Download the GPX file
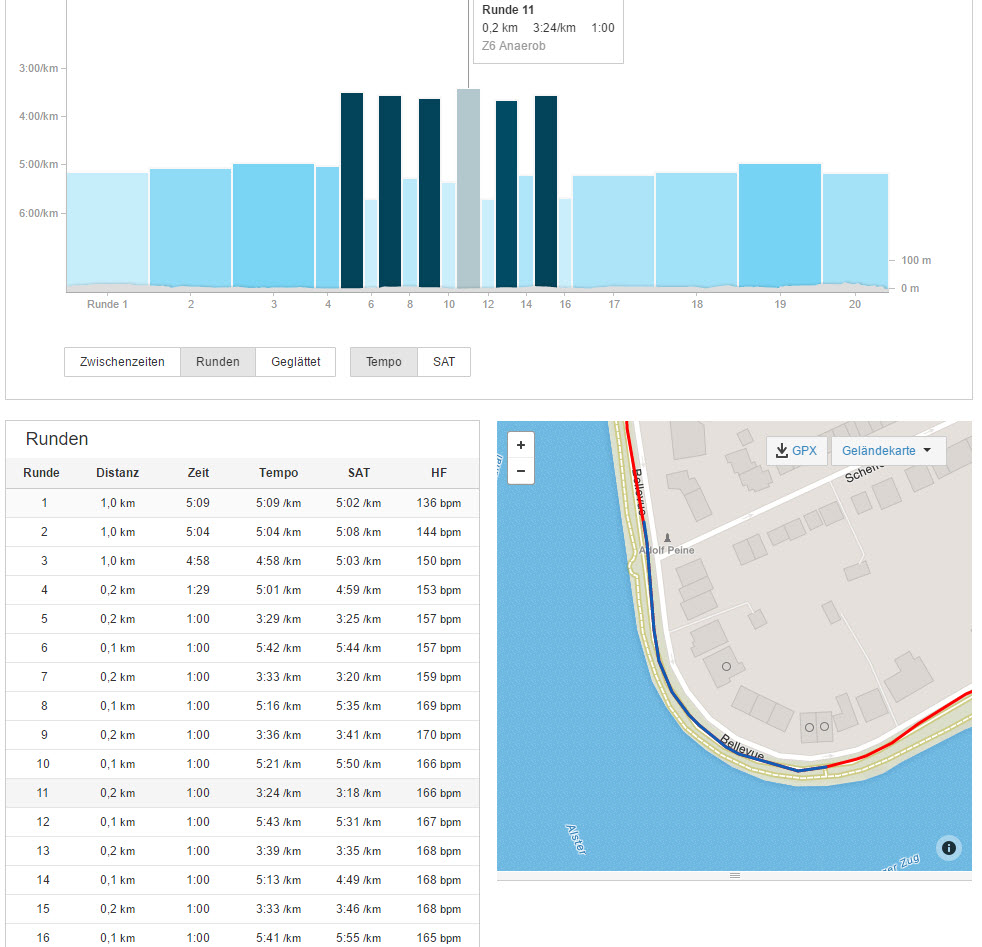The width and height of the screenshot is (982, 947). pos(796,451)
